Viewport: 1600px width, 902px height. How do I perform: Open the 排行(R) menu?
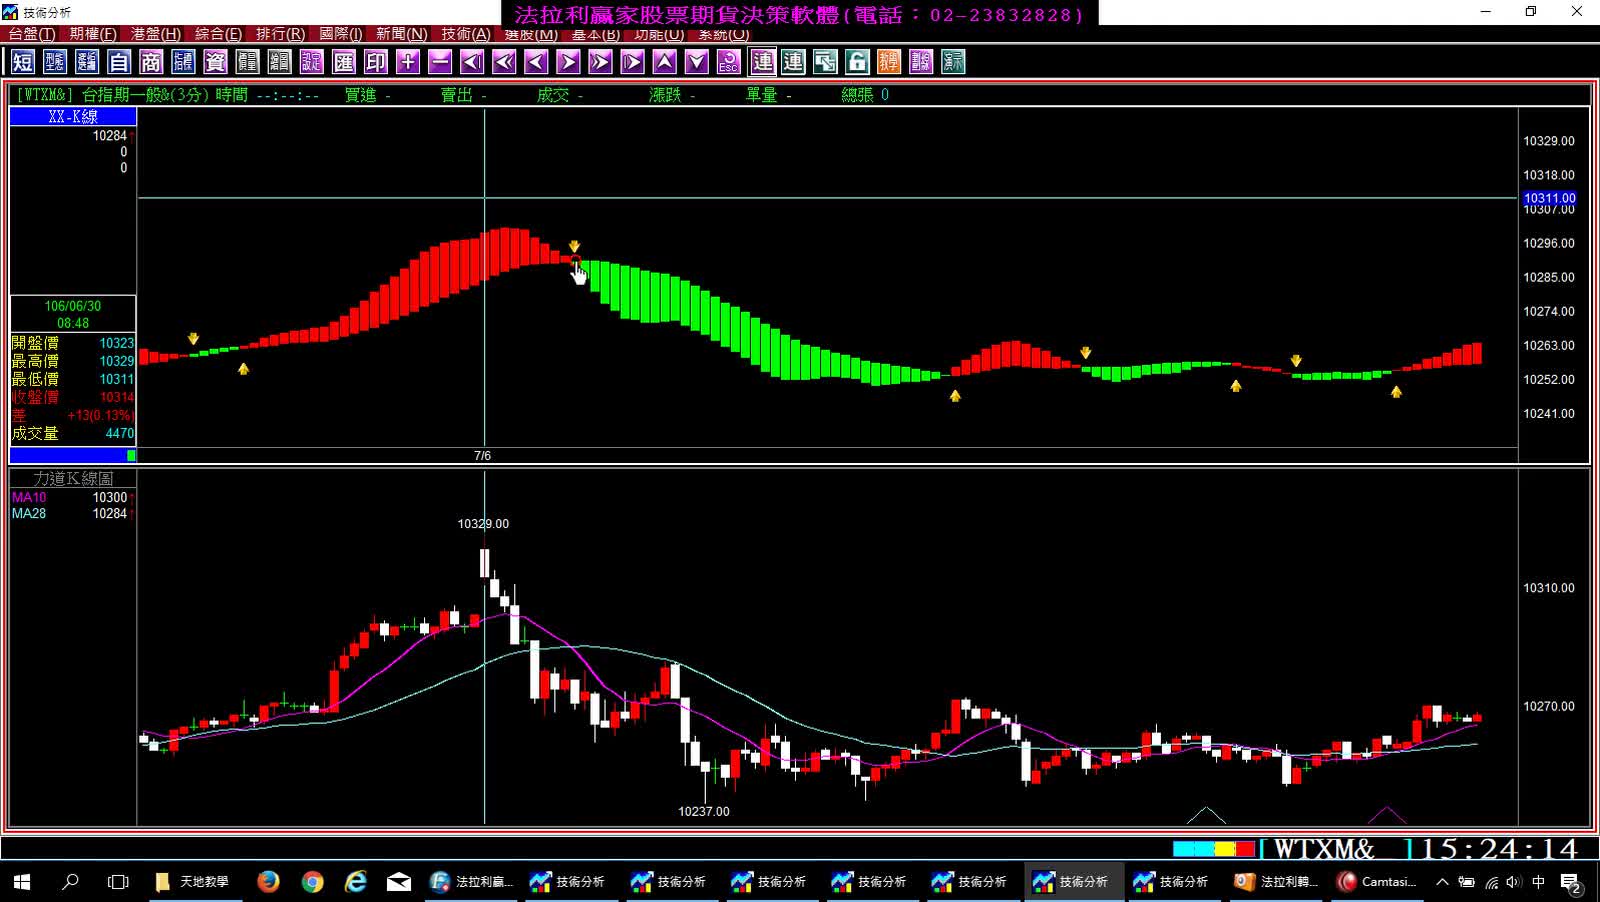click(x=280, y=34)
